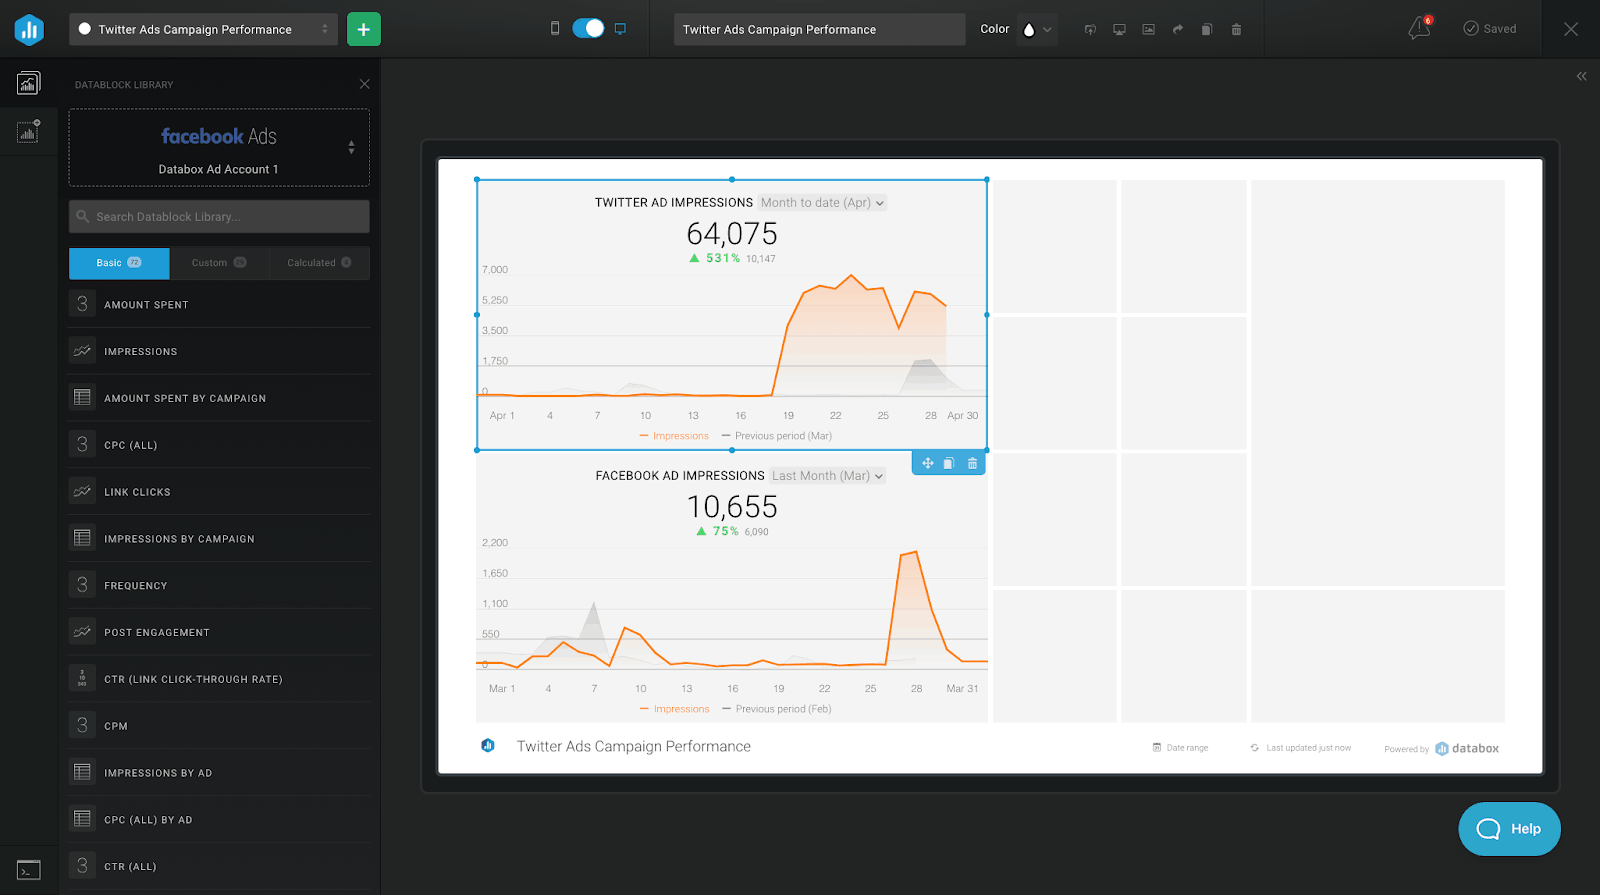The height and width of the screenshot is (895, 1600).
Task: Select Impressions by Campaign datablock
Action: (219, 539)
